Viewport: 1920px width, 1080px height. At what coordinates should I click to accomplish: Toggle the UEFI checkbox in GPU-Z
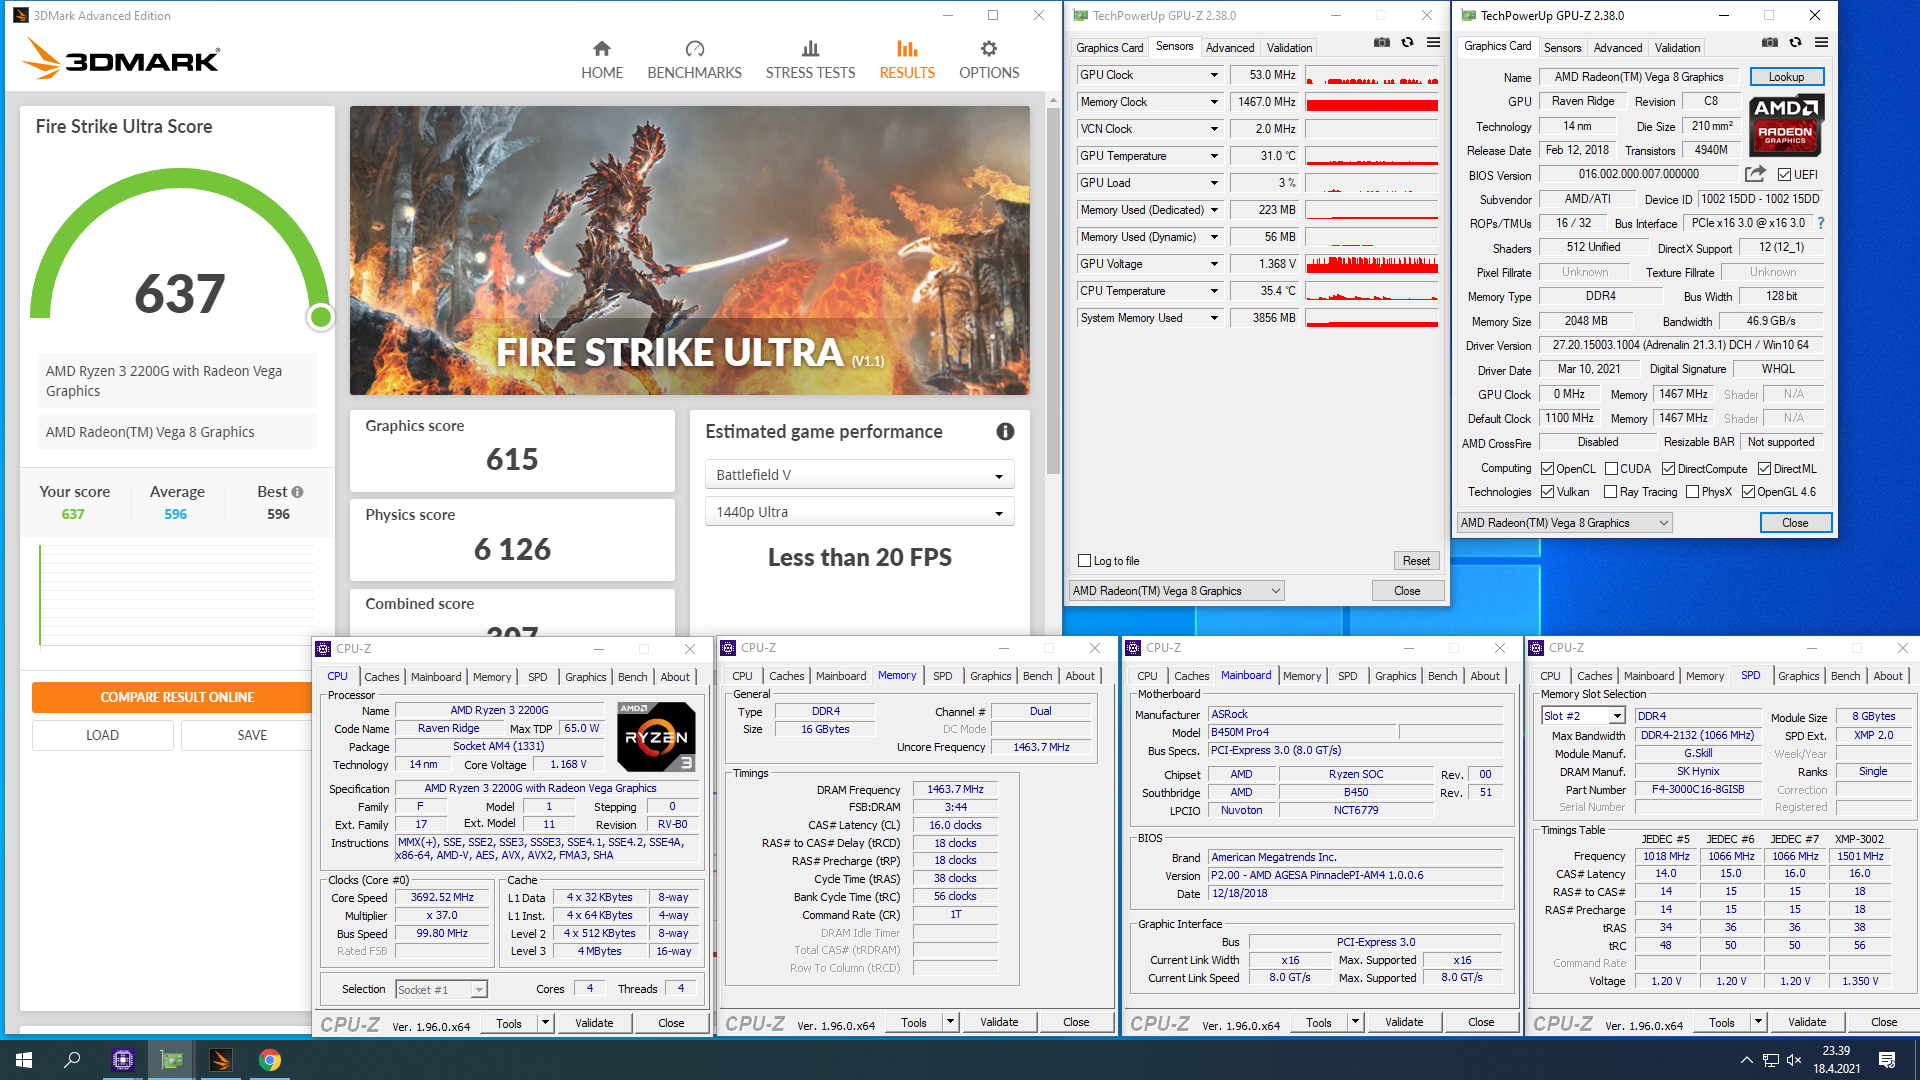1784,175
